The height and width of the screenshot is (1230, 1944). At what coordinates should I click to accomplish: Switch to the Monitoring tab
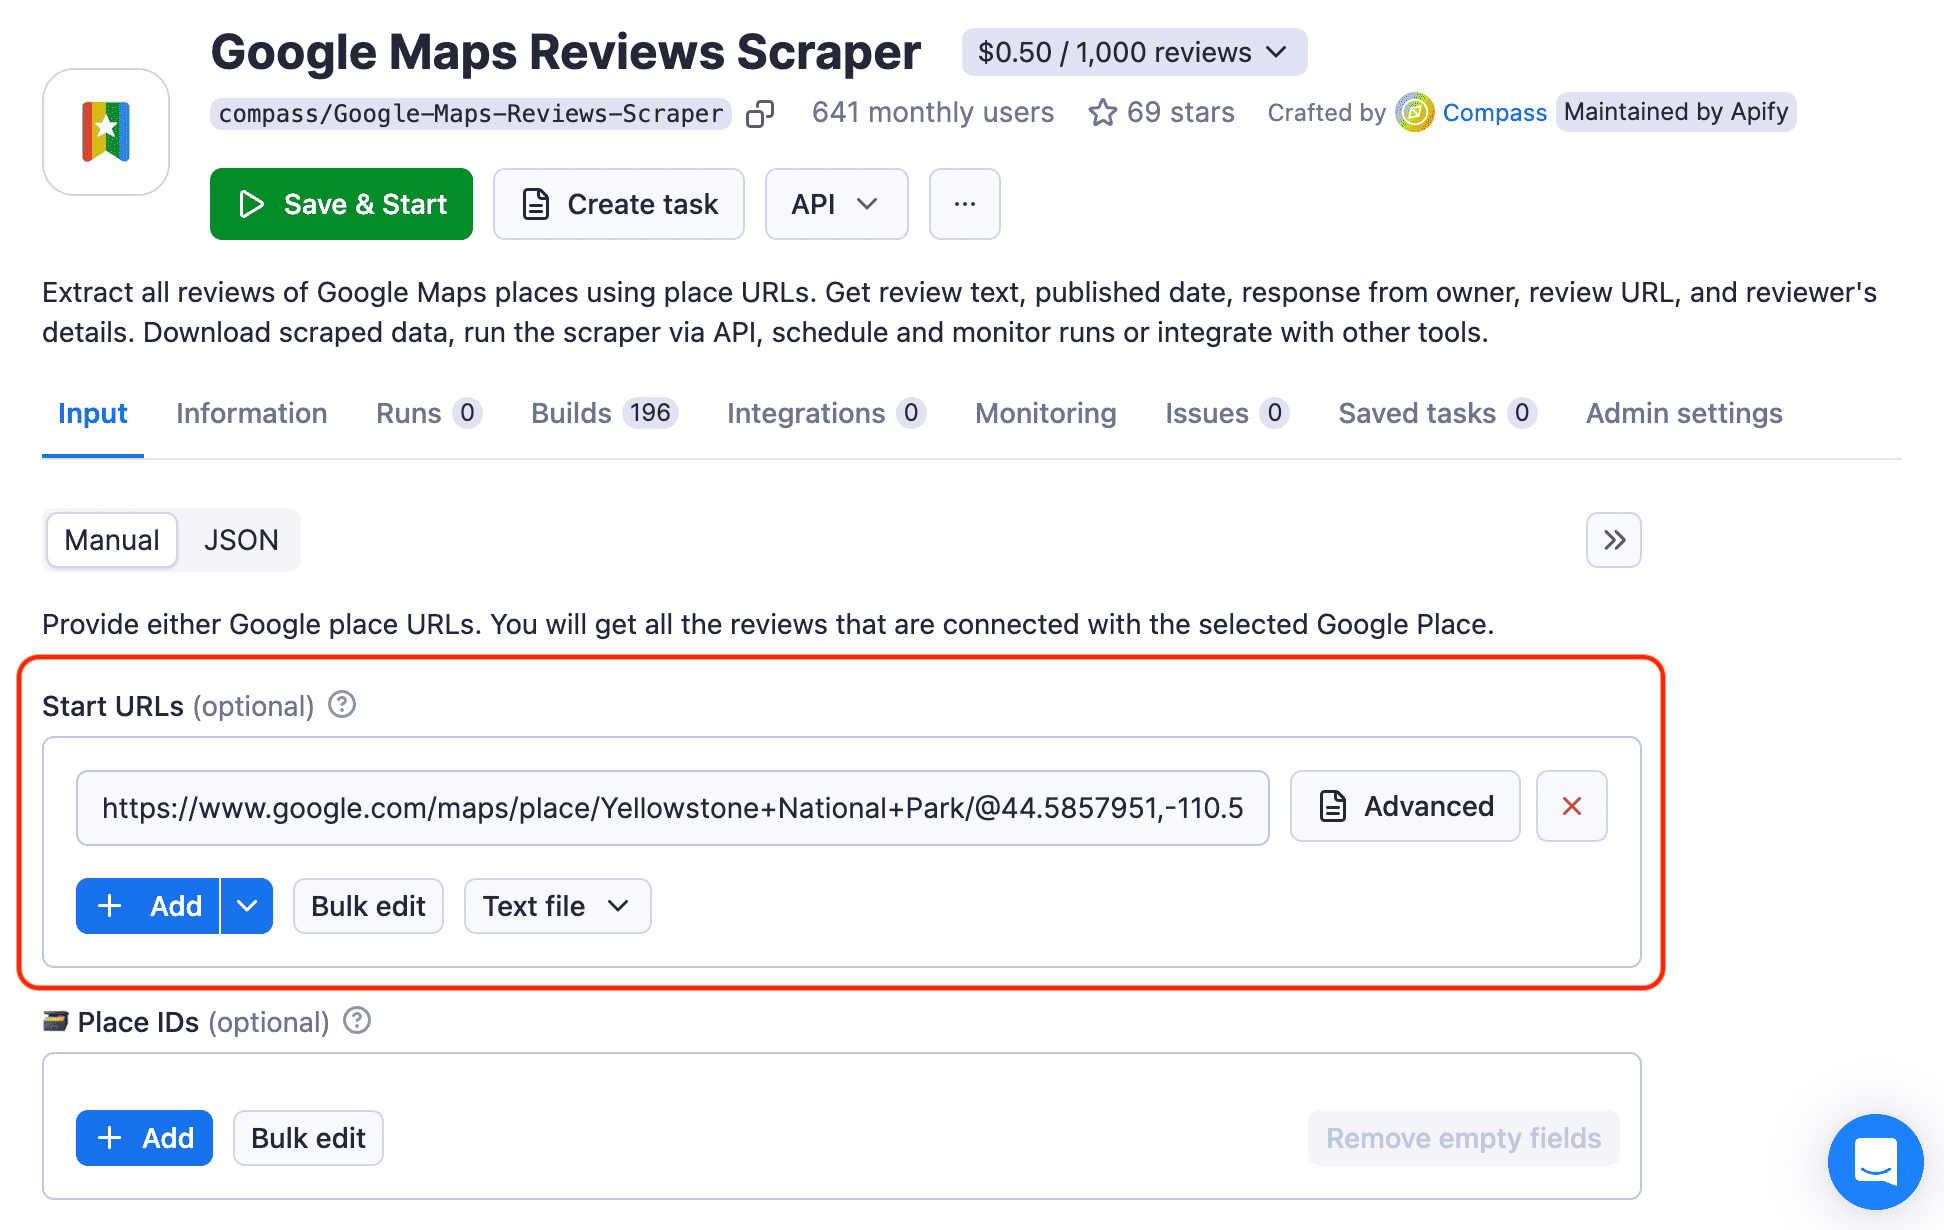(x=1045, y=413)
